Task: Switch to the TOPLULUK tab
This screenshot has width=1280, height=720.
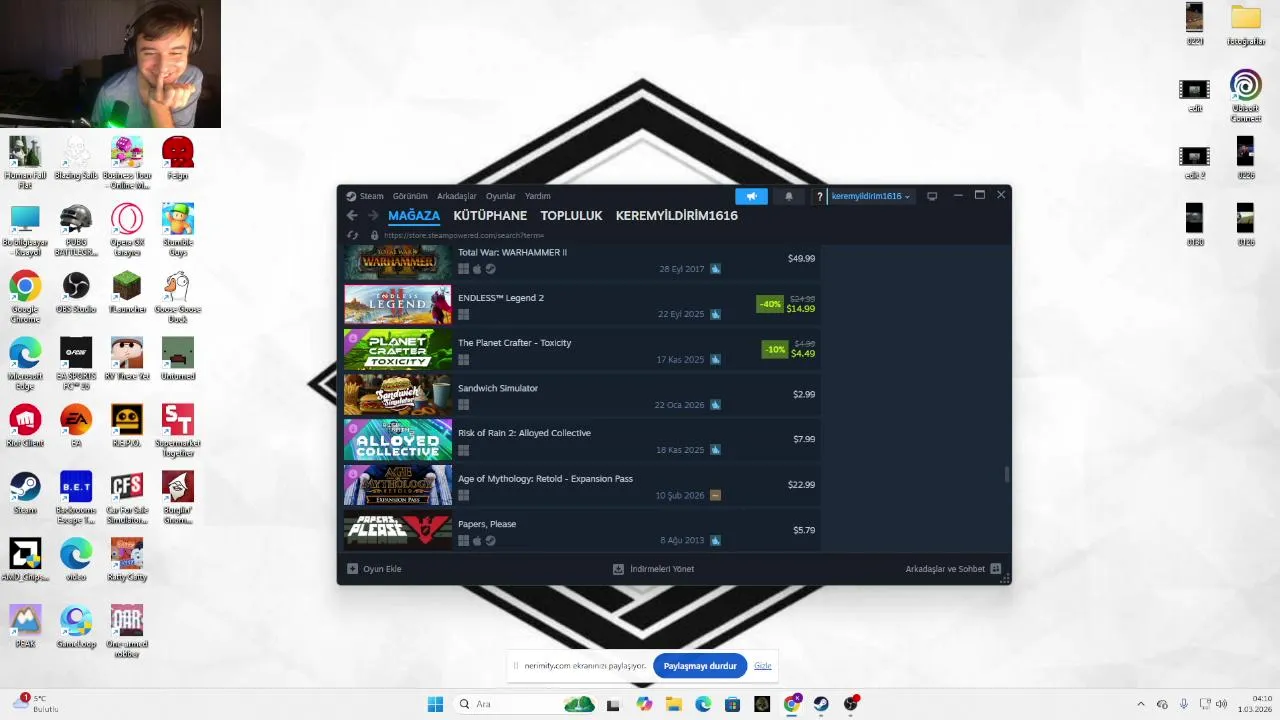Action: pos(571,216)
